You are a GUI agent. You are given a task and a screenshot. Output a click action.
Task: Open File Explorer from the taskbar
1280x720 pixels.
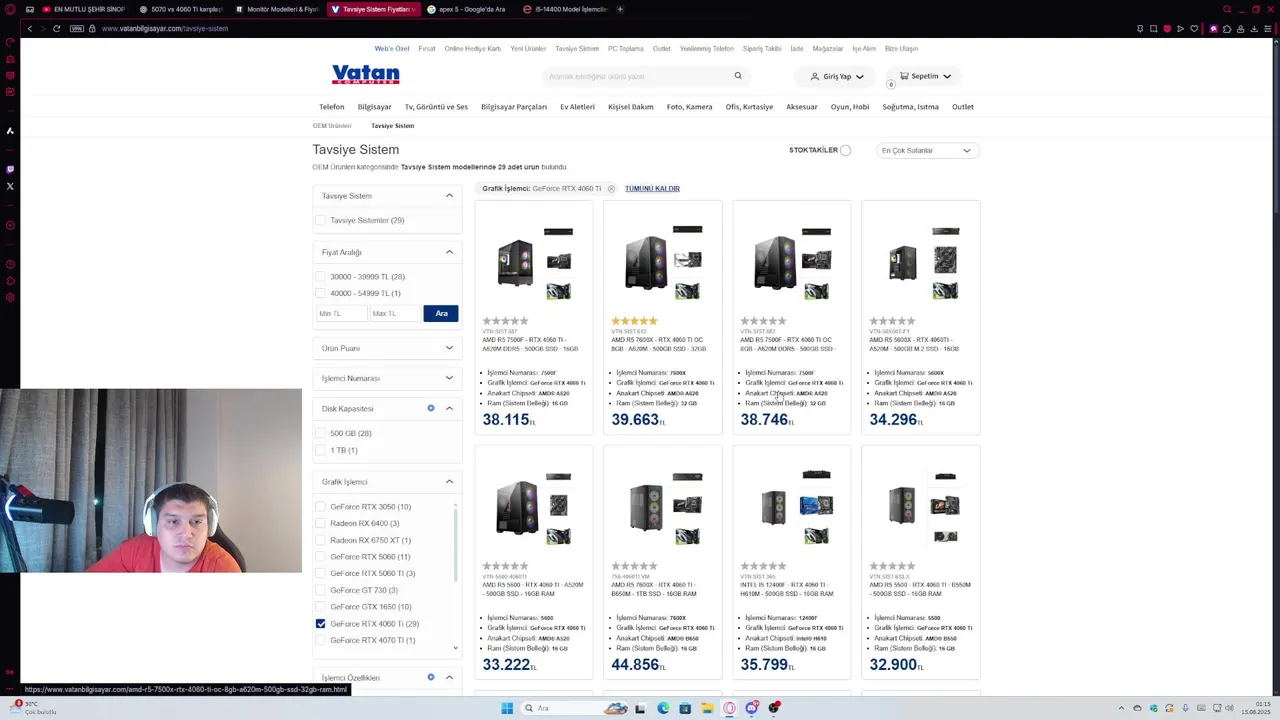click(707, 708)
